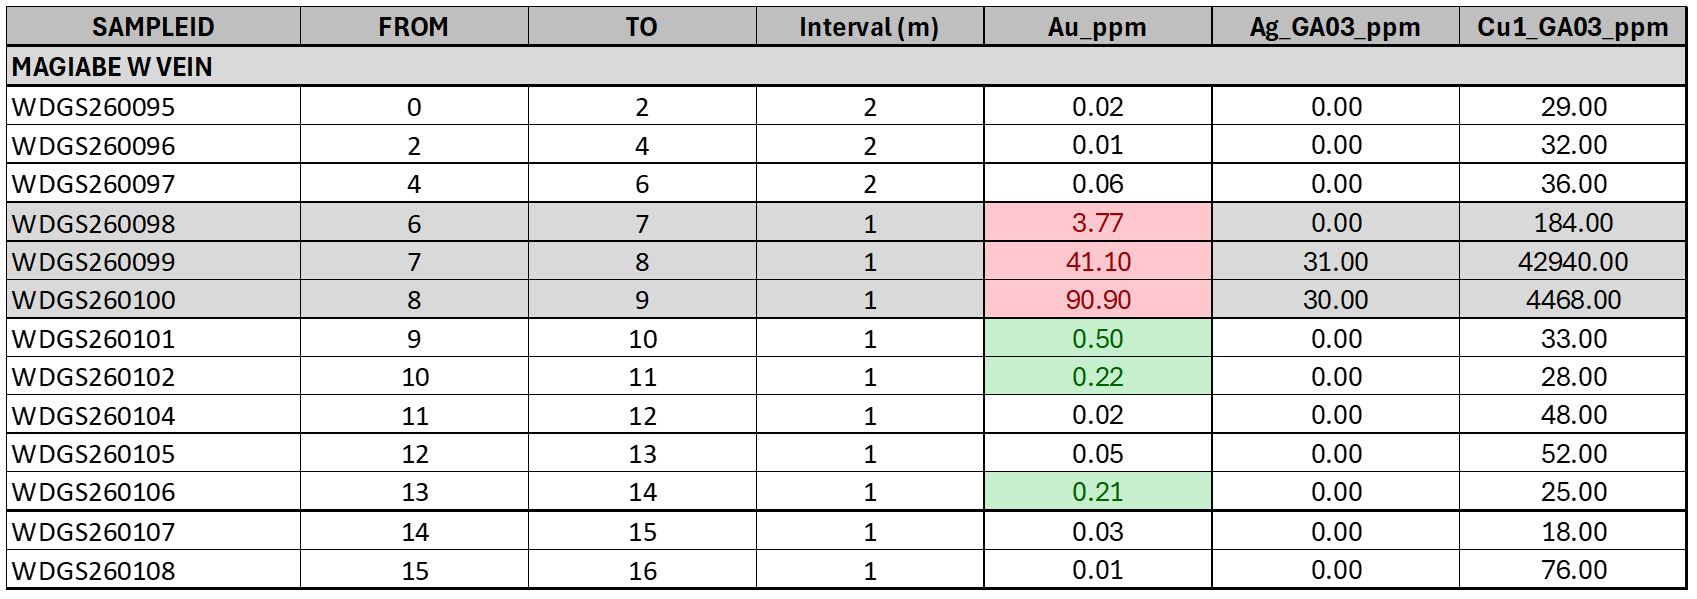
Task: Click the 31.00 silver value cell
Action: point(1335,262)
